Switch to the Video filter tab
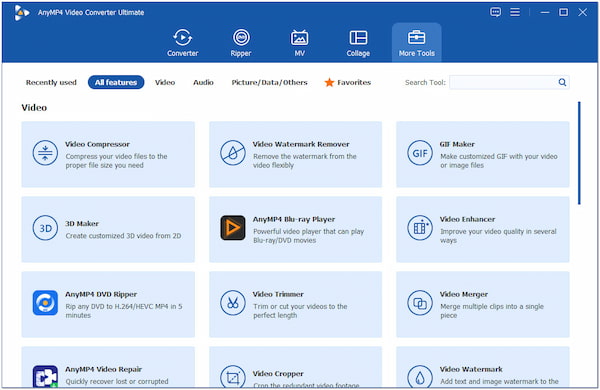600x390 pixels. 165,82
